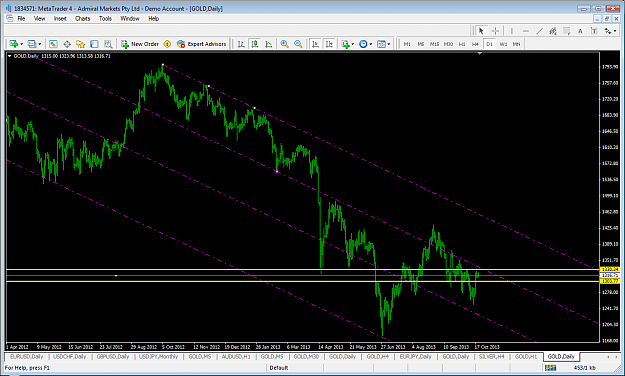
Task: Open the View menu
Action: click(x=39, y=18)
